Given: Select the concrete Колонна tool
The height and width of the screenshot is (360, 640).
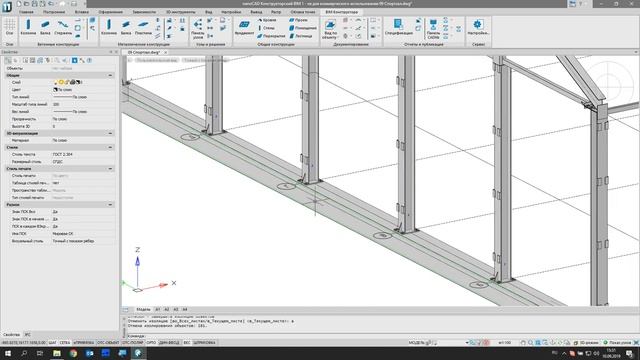Looking at the screenshot, I should click(28, 27).
